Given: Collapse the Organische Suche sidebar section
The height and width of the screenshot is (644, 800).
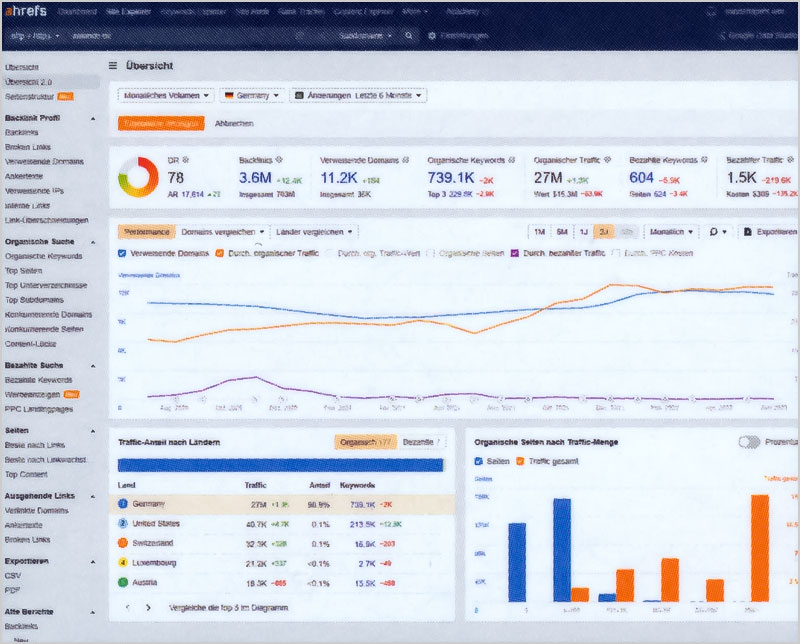Looking at the screenshot, I should click(x=93, y=242).
